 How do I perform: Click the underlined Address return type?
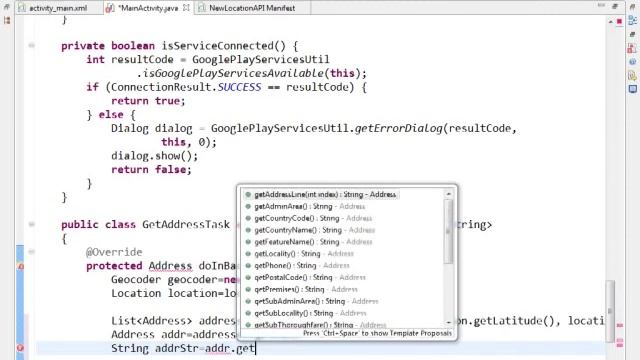point(170,266)
